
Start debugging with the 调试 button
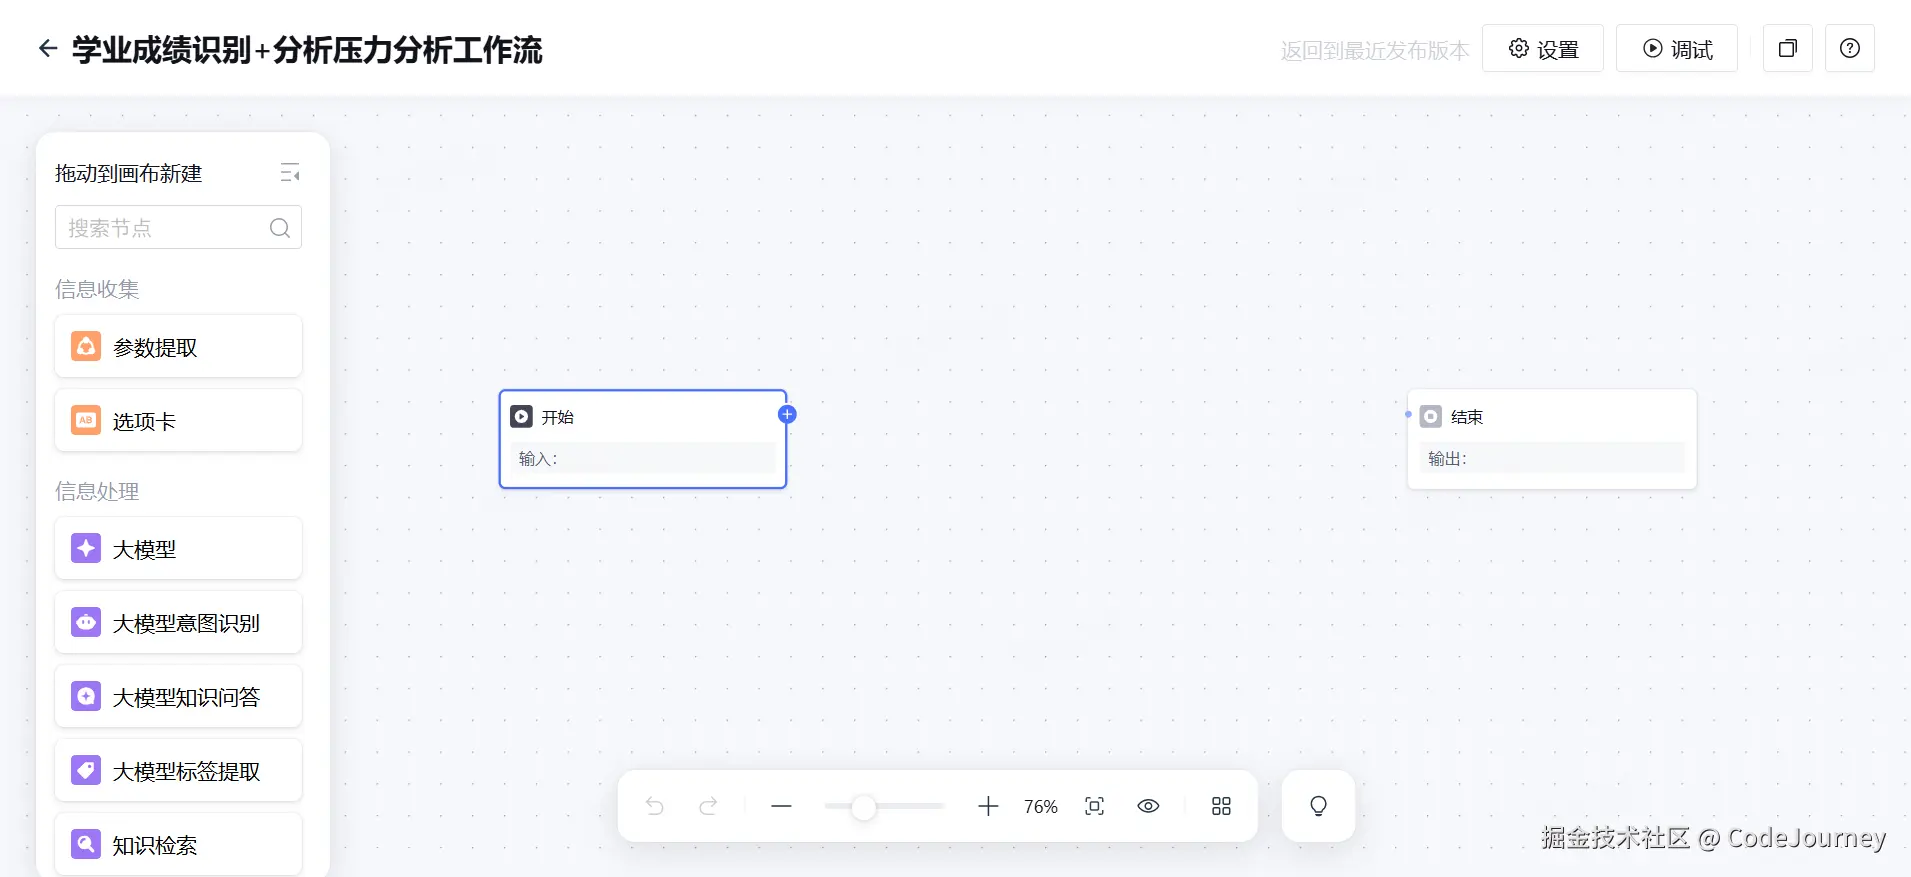(x=1676, y=49)
